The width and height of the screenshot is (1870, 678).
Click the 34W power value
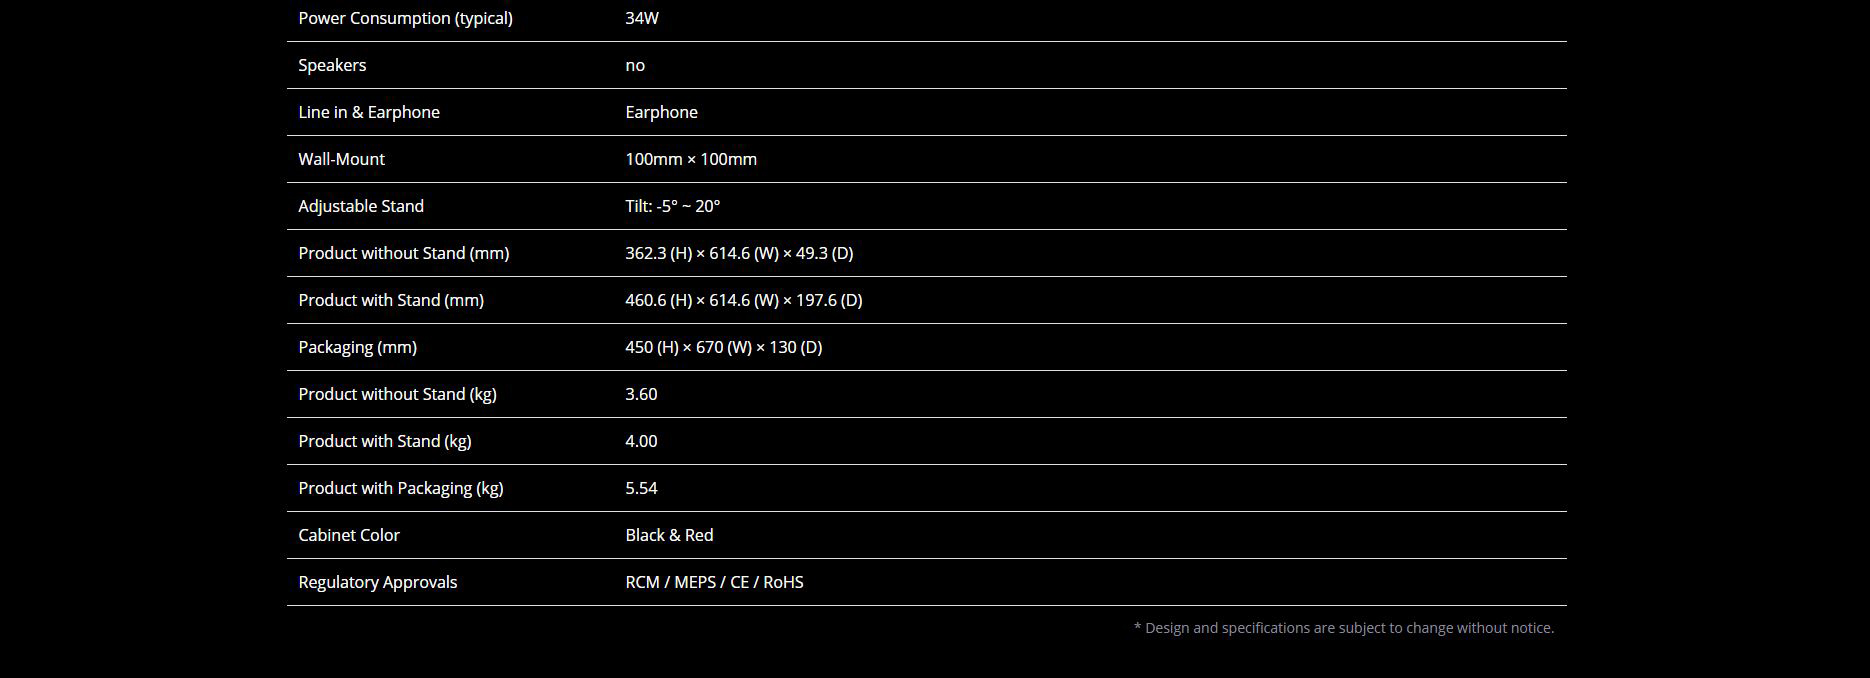(x=642, y=18)
